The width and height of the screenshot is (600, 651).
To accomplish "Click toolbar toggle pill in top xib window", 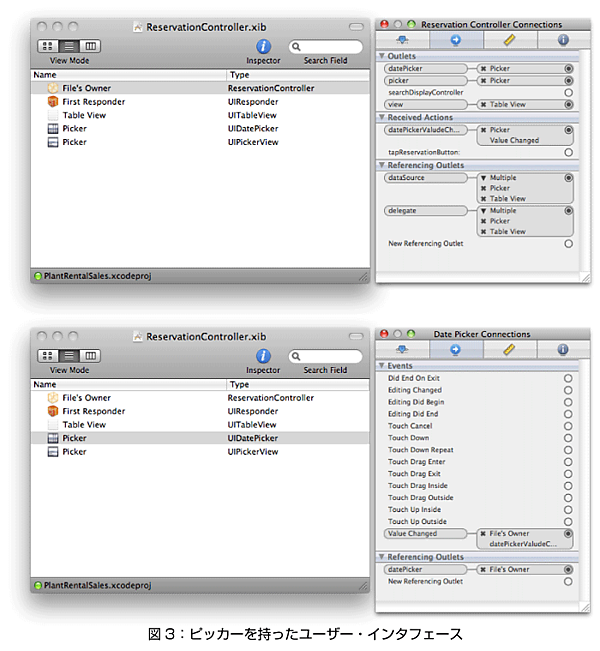I will coord(356,27).
